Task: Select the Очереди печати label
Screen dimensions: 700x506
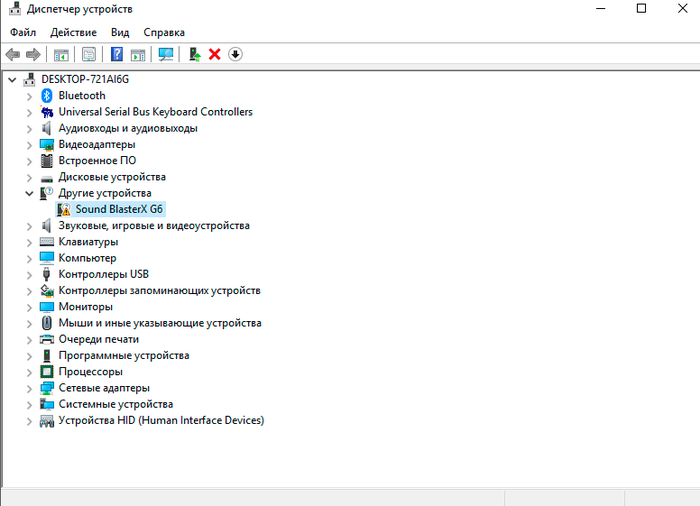Action: [99, 339]
